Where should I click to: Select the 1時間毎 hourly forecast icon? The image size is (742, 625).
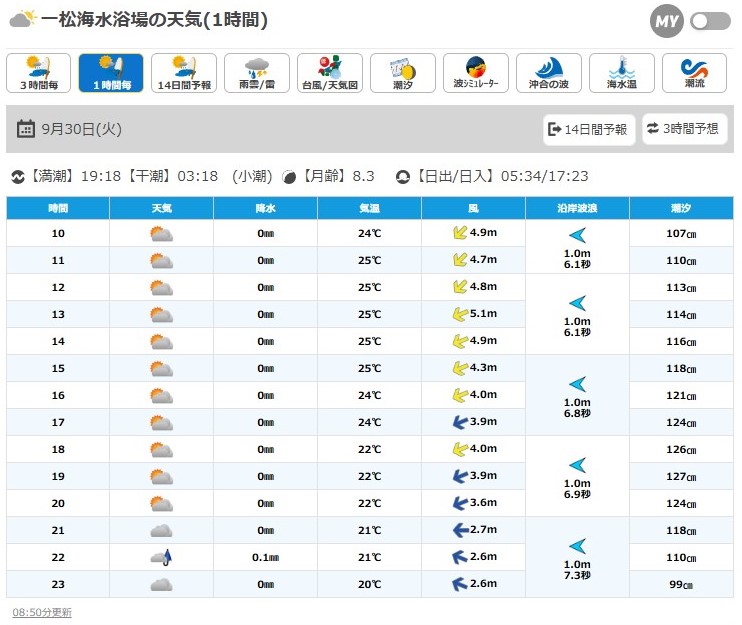click(x=111, y=73)
